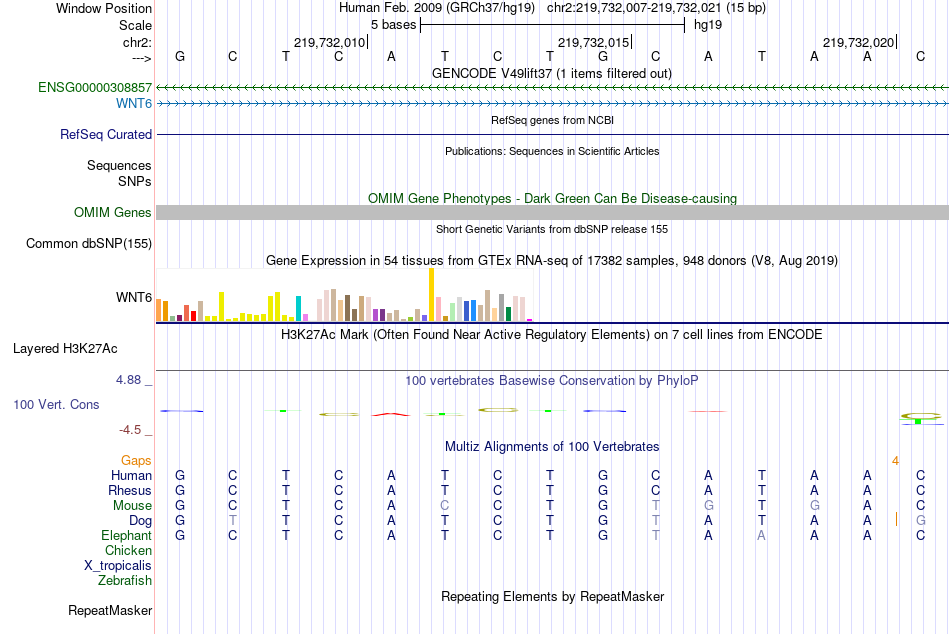Click the Scale label

(135, 25)
